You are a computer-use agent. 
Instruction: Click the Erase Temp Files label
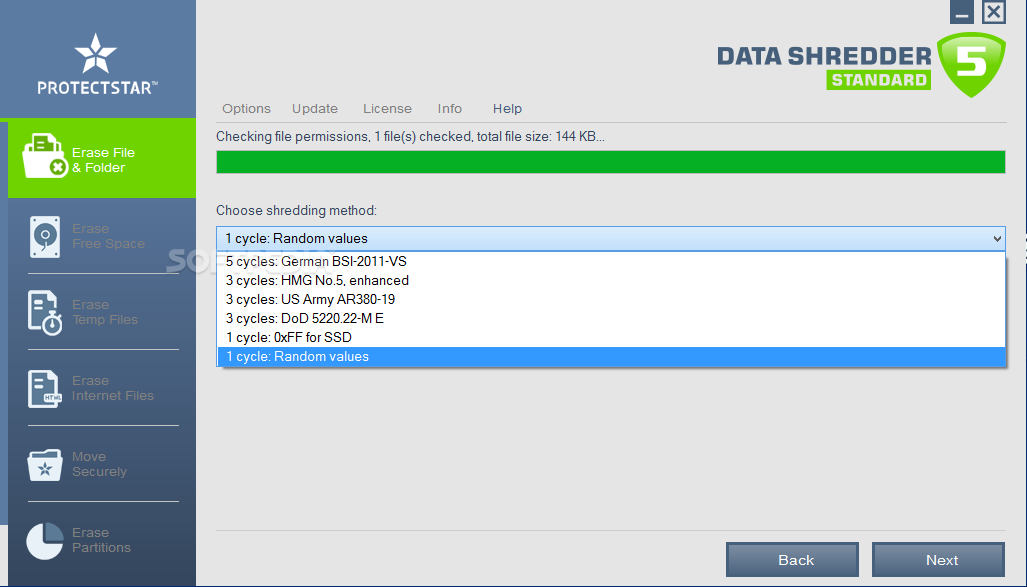(105, 312)
